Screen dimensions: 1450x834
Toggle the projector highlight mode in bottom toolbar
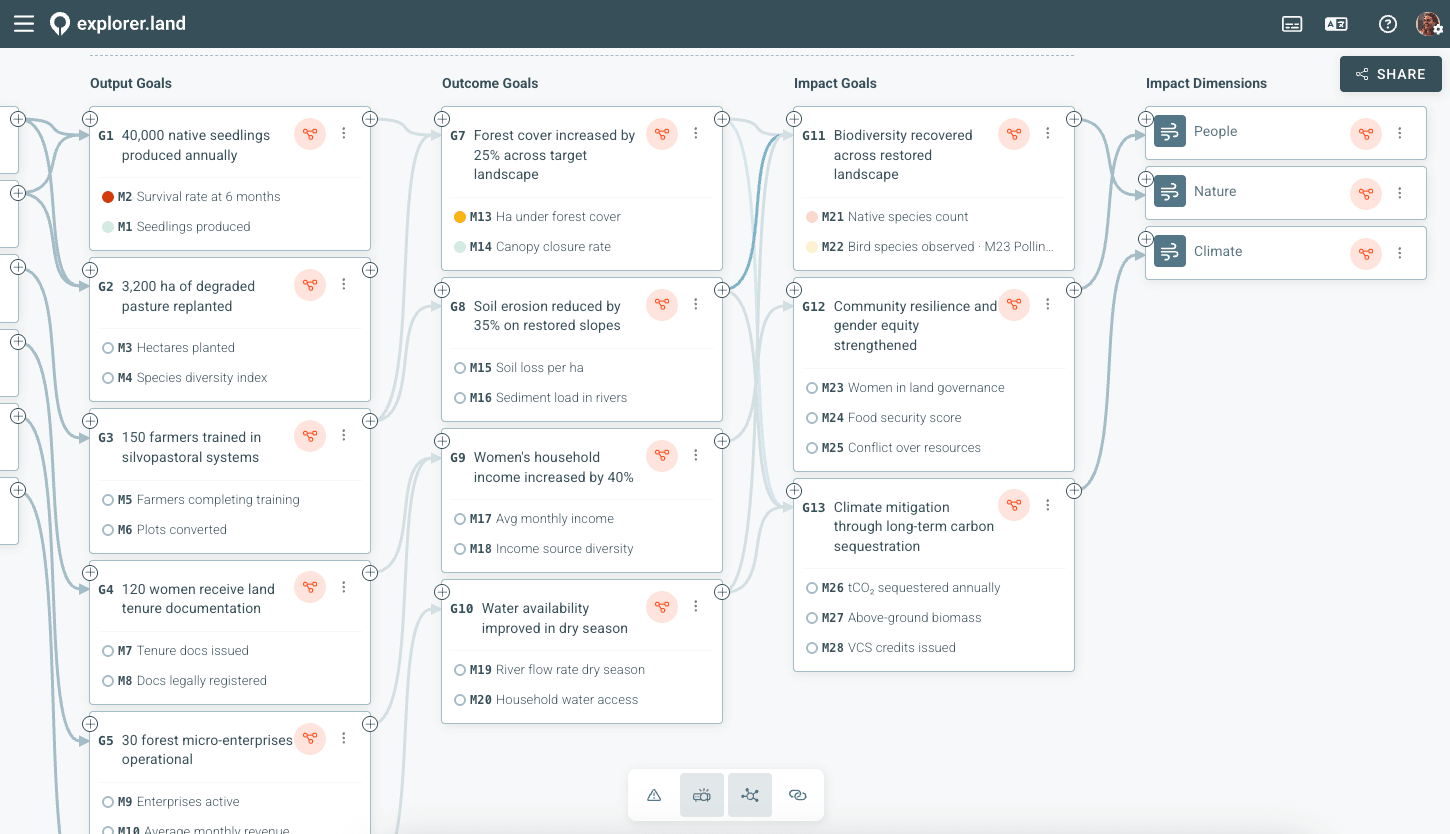(x=702, y=795)
